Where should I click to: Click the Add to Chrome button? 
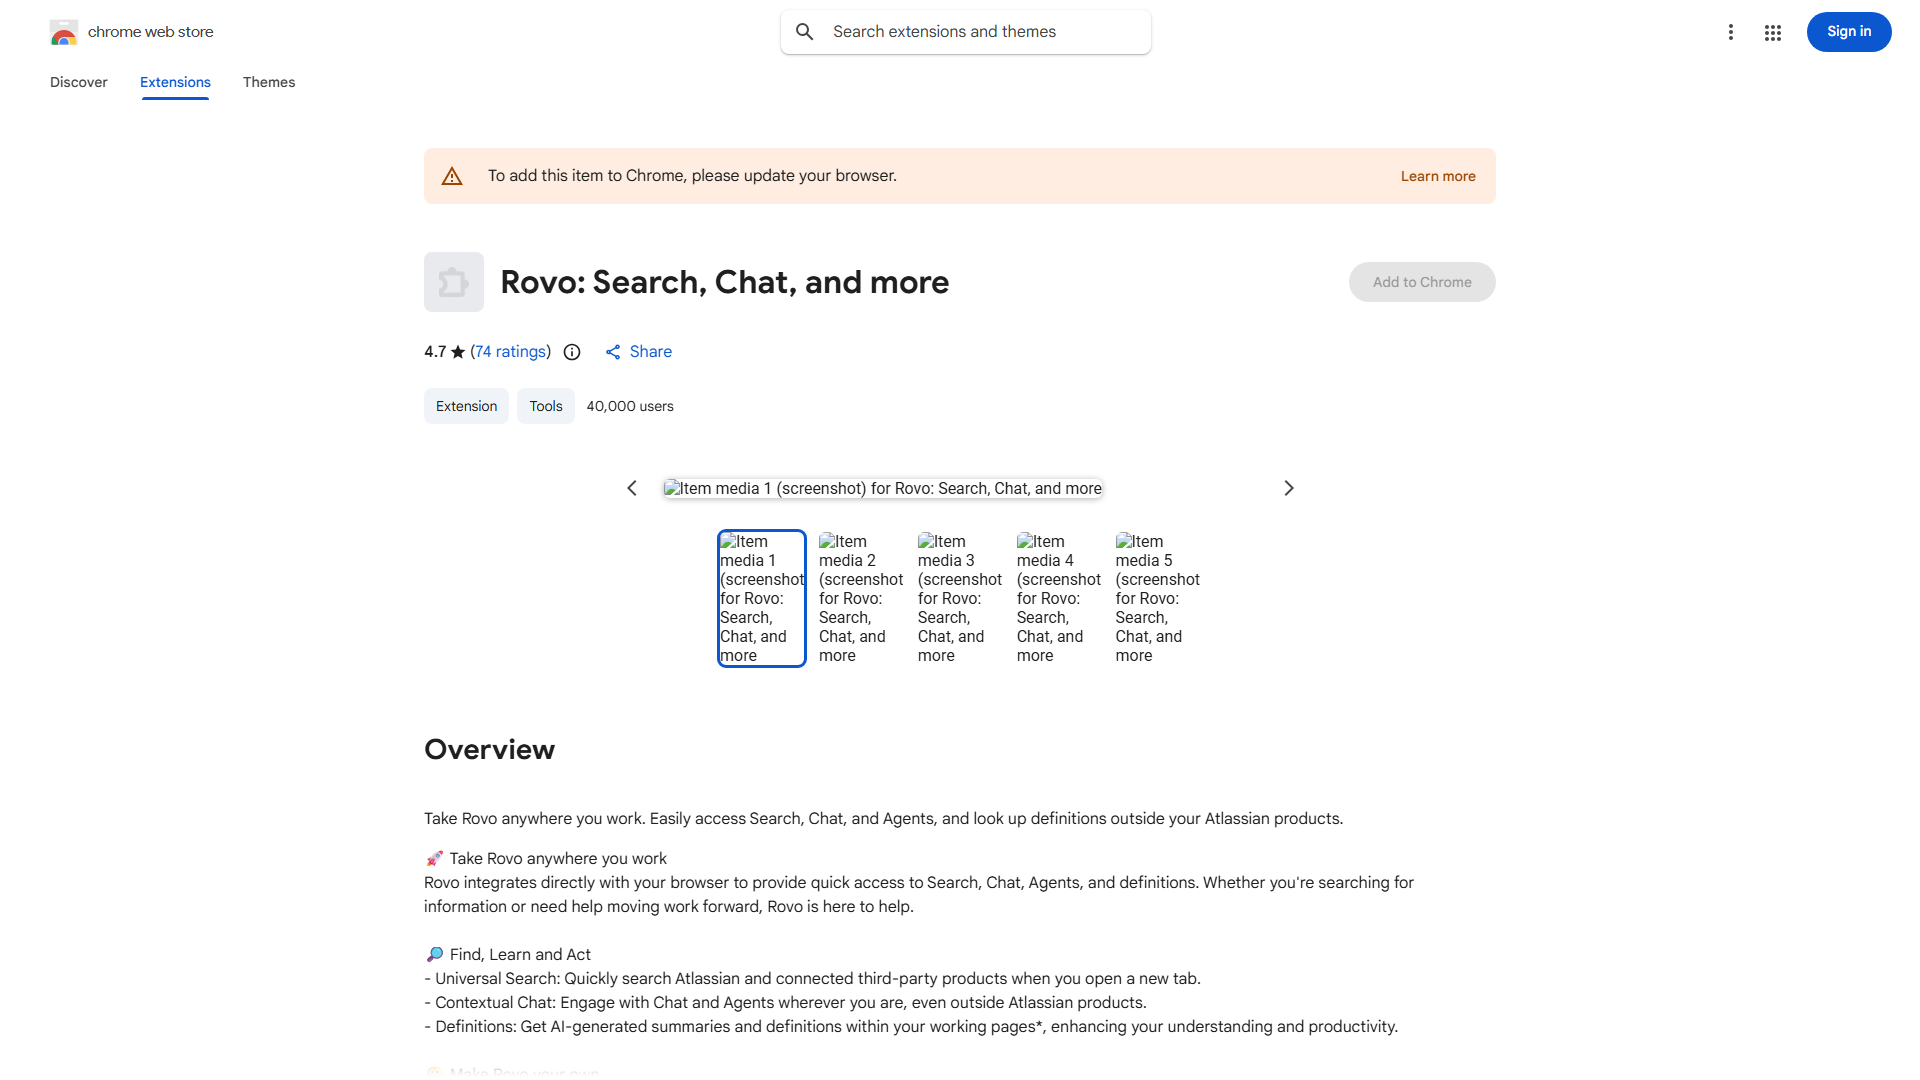pyautogui.click(x=1421, y=282)
